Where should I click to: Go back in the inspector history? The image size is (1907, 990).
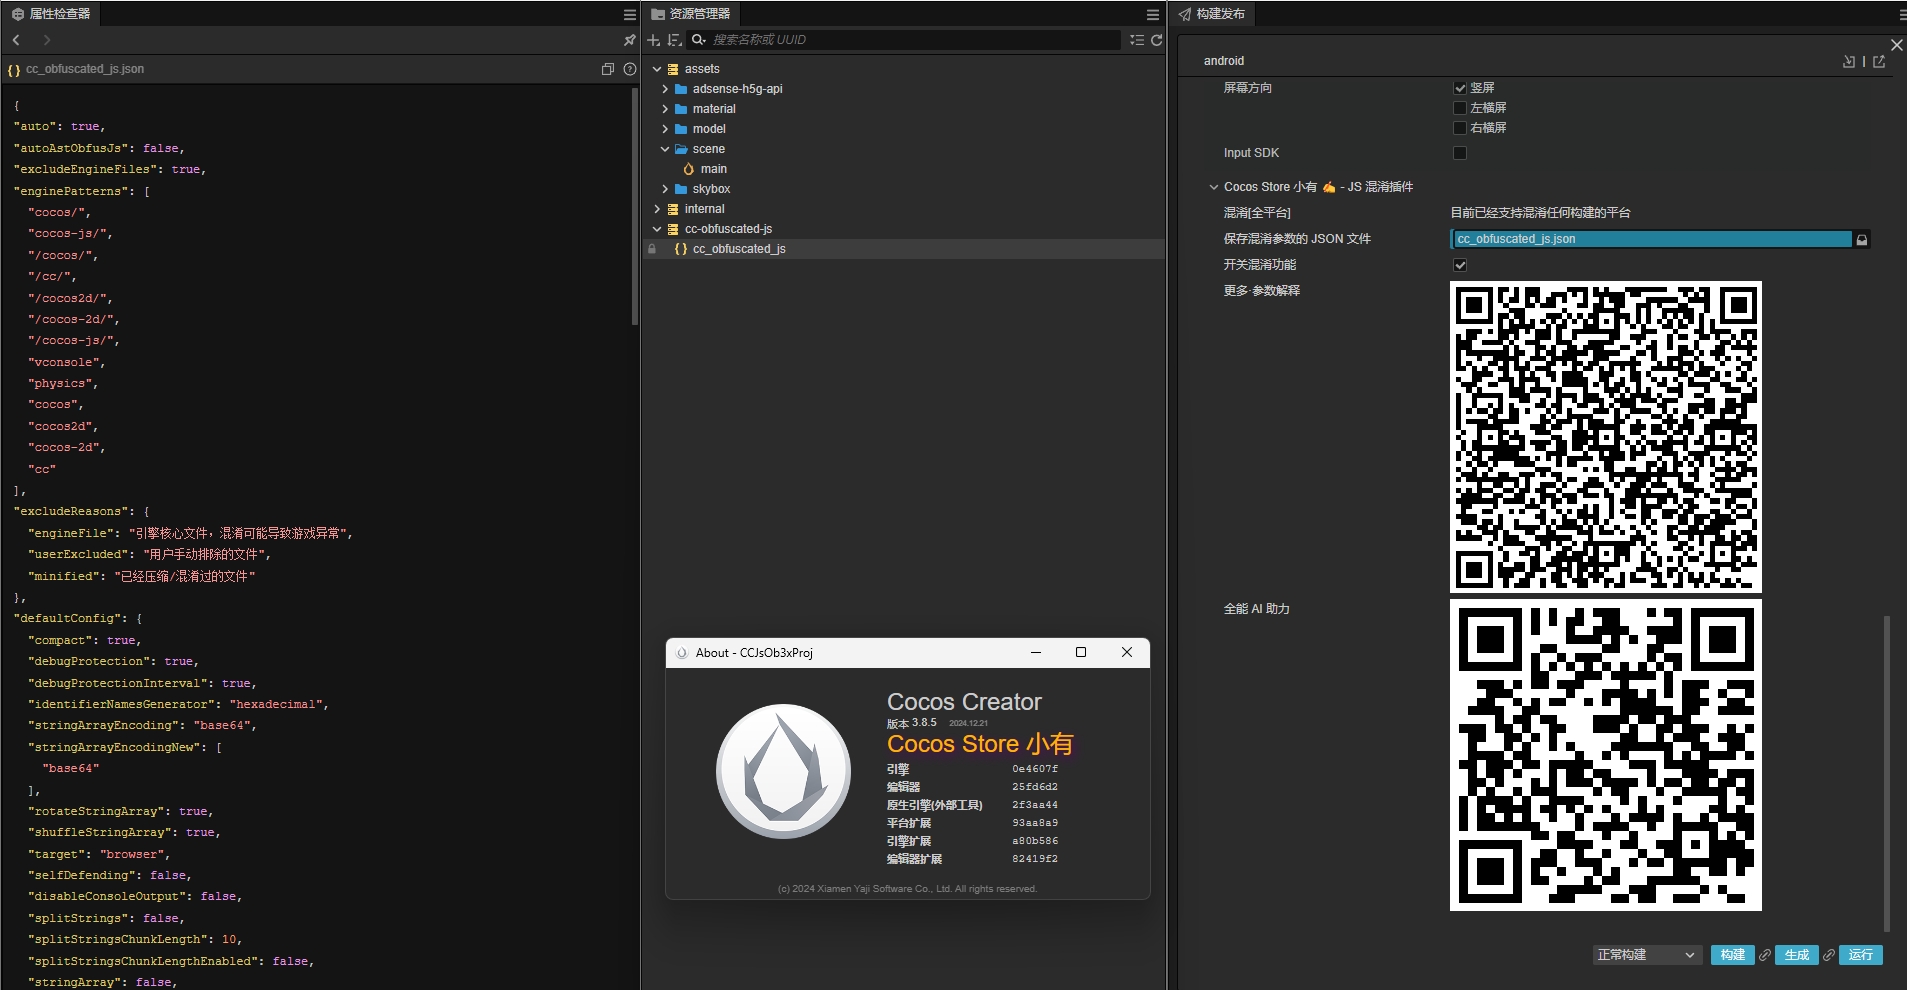click(16, 40)
